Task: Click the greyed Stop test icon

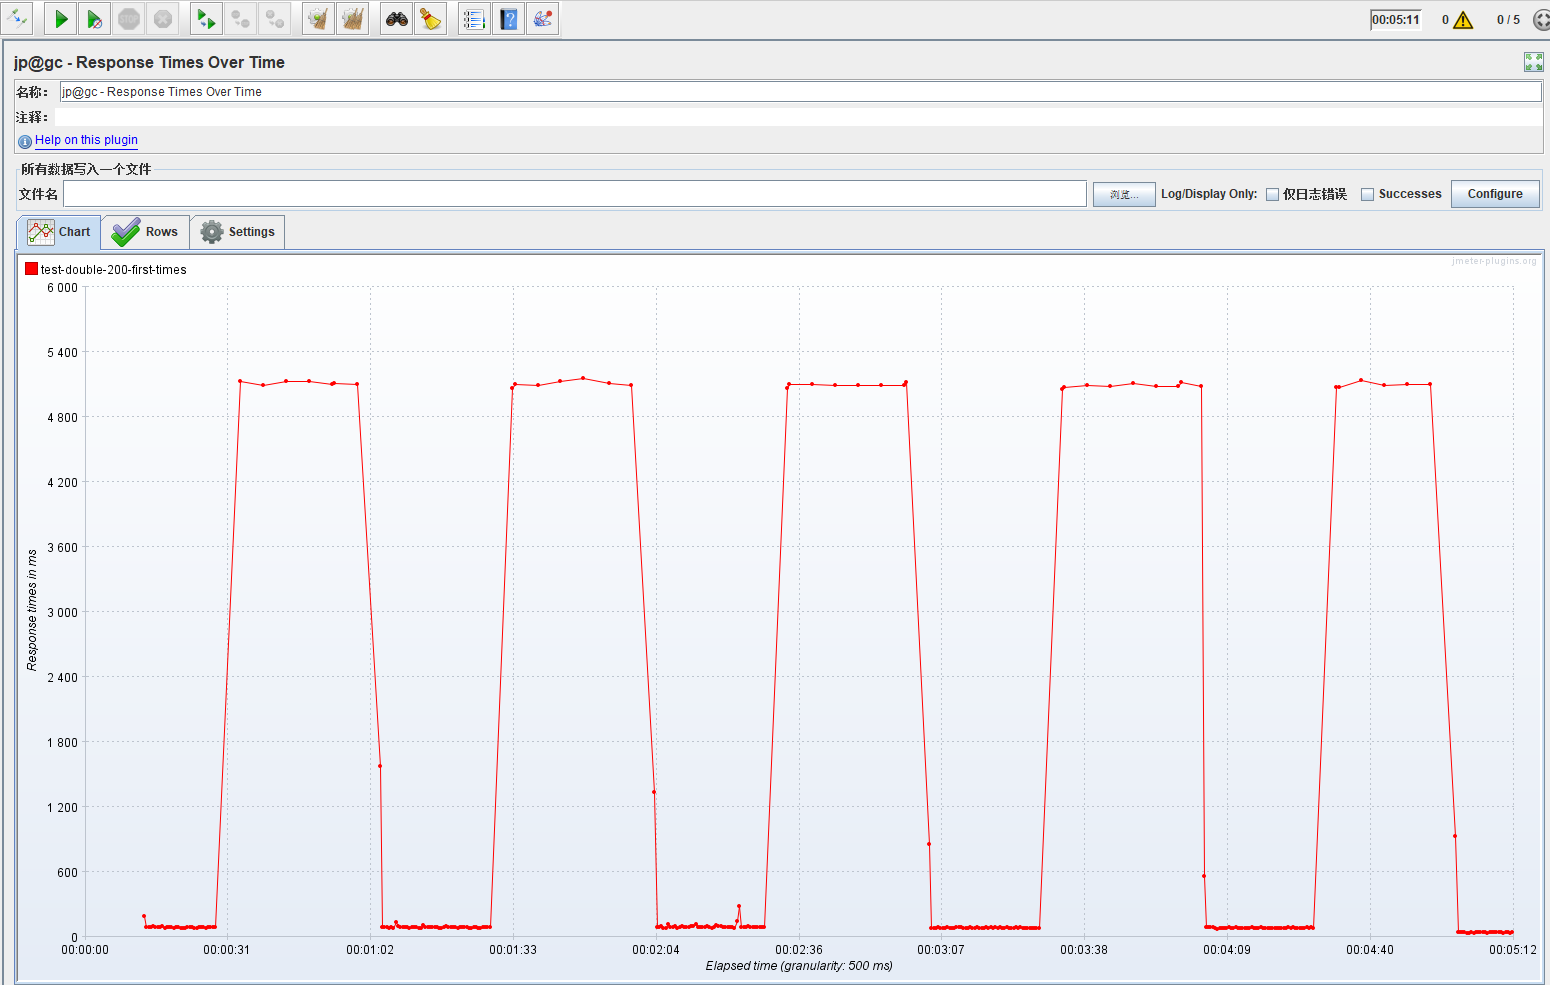Action: [129, 18]
